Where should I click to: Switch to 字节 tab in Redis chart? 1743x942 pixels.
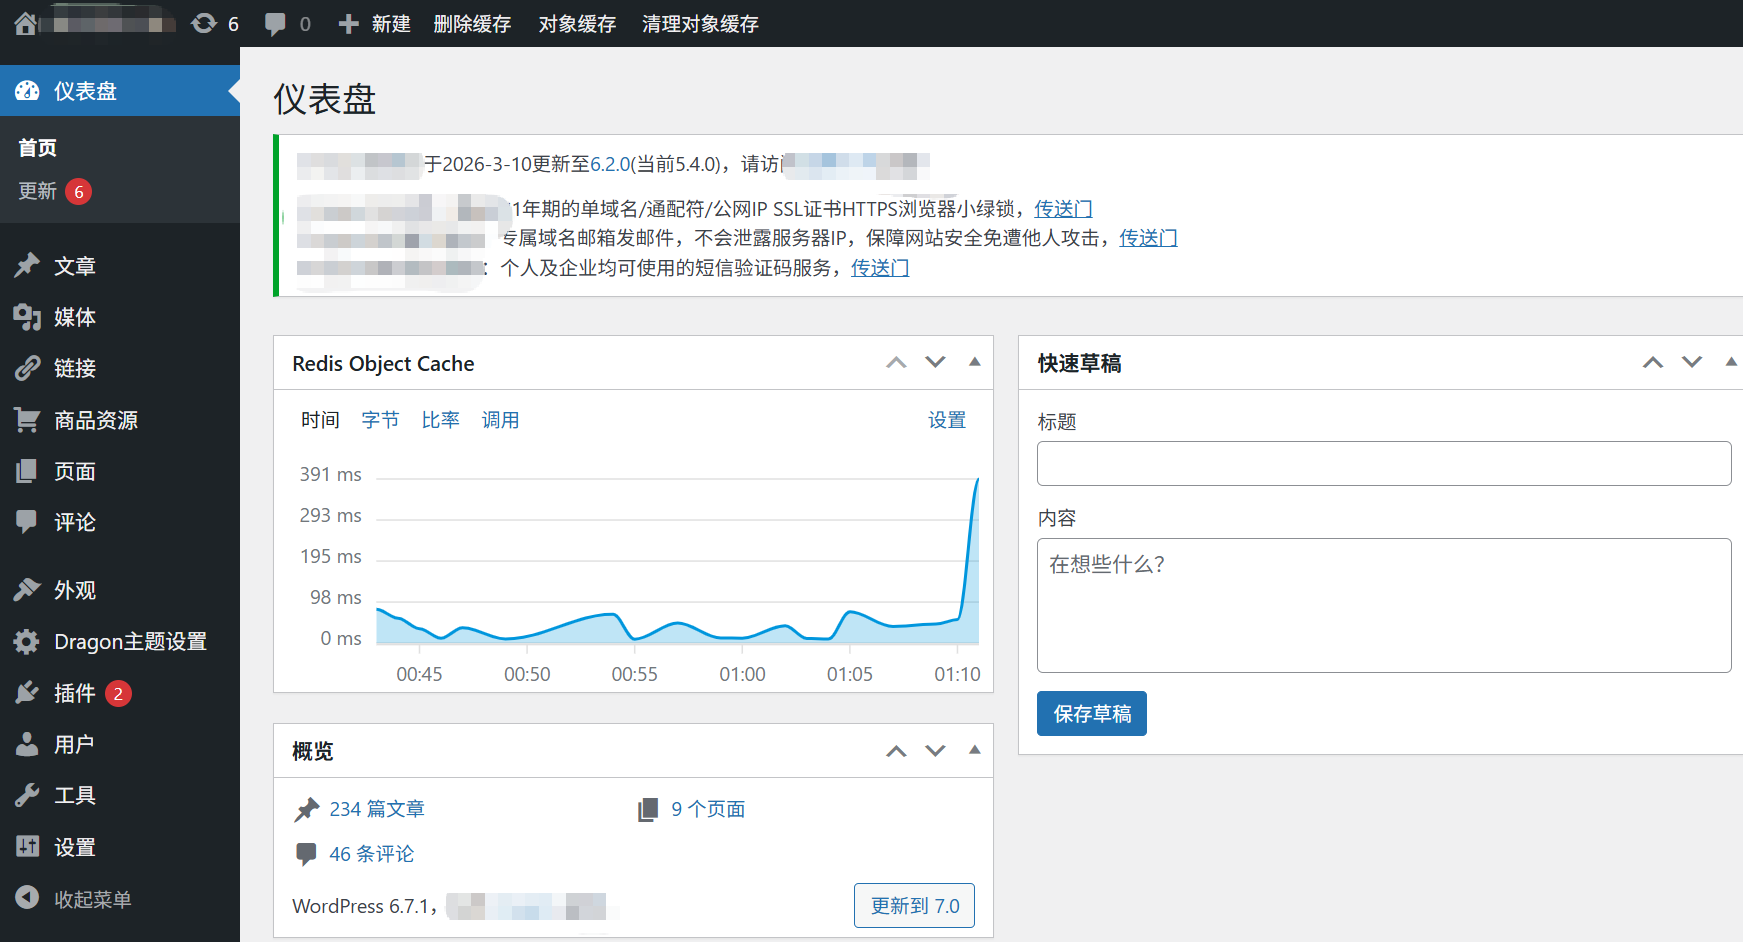380,420
